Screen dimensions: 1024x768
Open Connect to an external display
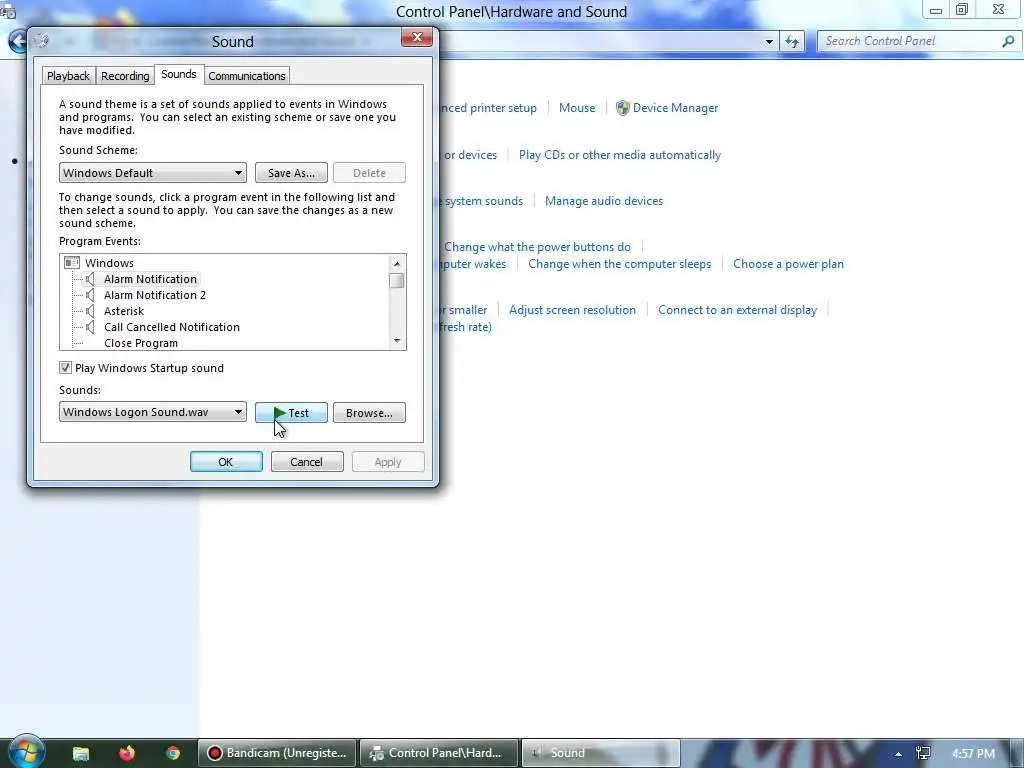click(x=737, y=310)
